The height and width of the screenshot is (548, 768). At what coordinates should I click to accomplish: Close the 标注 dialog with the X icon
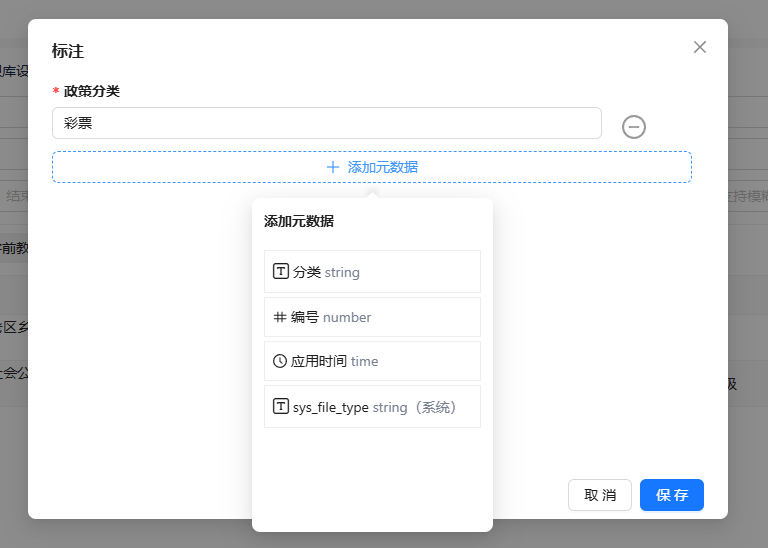pos(700,47)
